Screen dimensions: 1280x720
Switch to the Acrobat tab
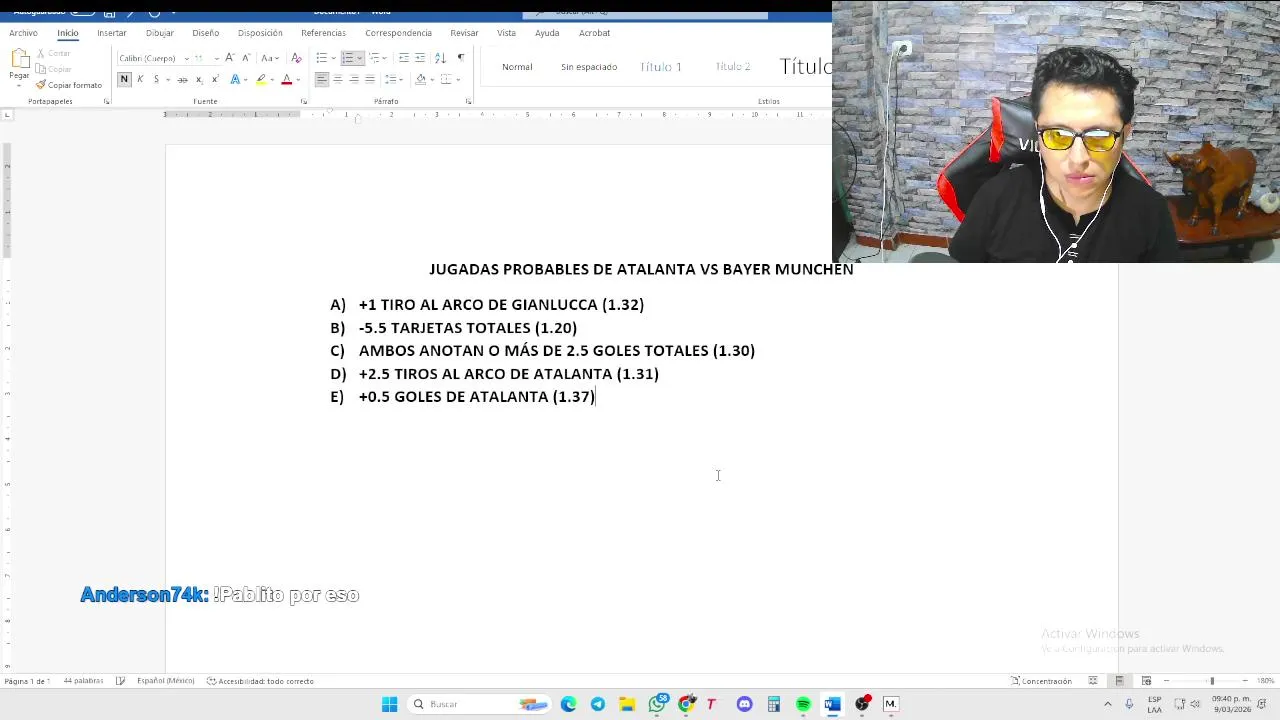pyautogui.click(x=594, y=33)
